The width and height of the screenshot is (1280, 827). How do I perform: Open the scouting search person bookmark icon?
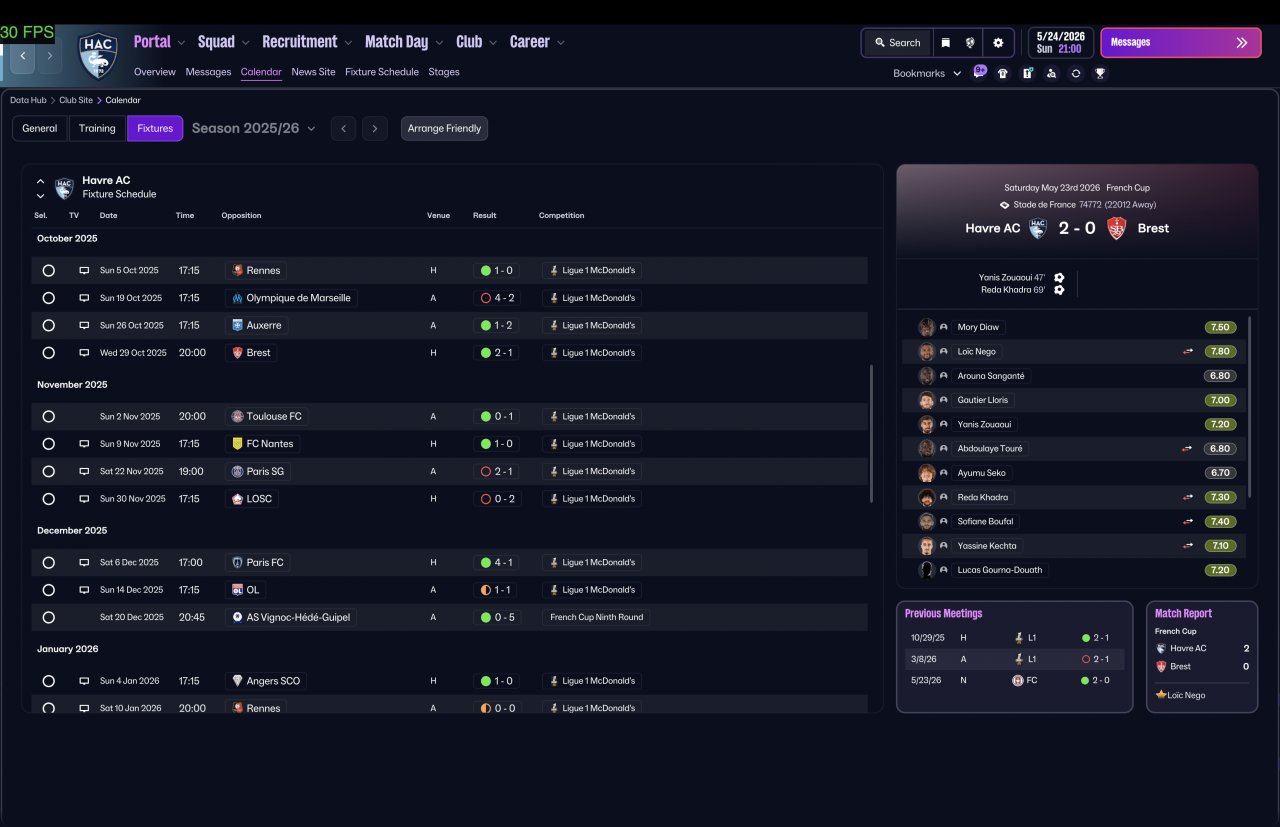1051,73
